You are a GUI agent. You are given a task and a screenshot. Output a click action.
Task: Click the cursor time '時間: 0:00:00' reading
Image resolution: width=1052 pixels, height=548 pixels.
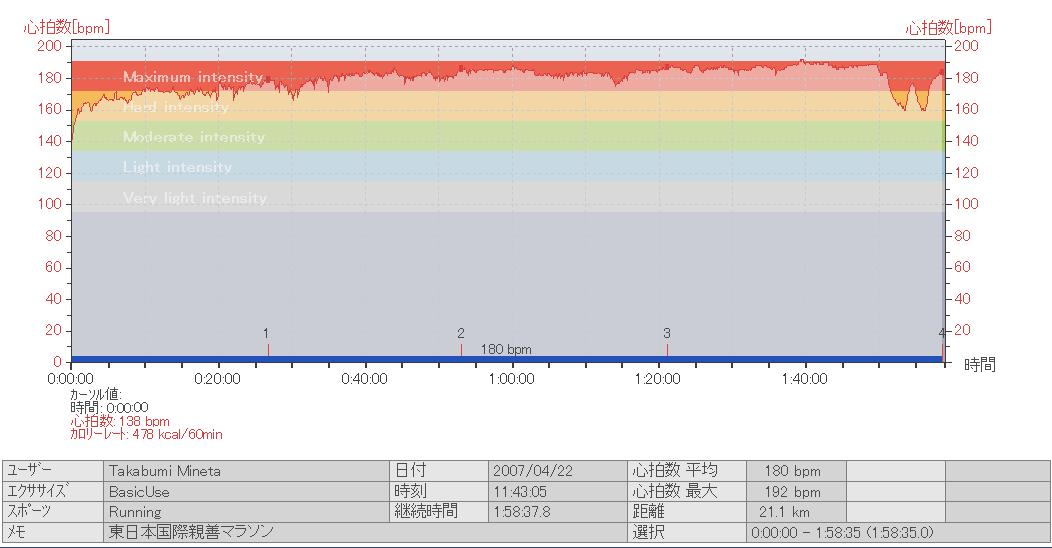(109, 408)
